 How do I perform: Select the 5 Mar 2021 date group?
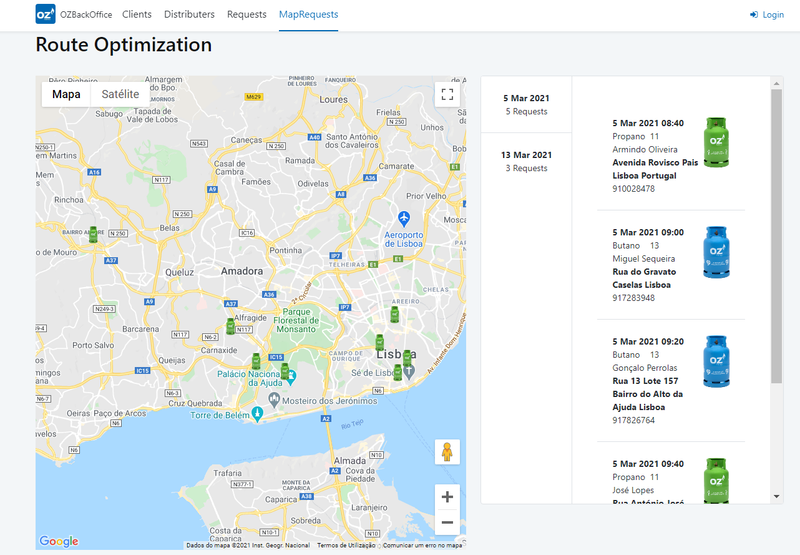point(527,105)
